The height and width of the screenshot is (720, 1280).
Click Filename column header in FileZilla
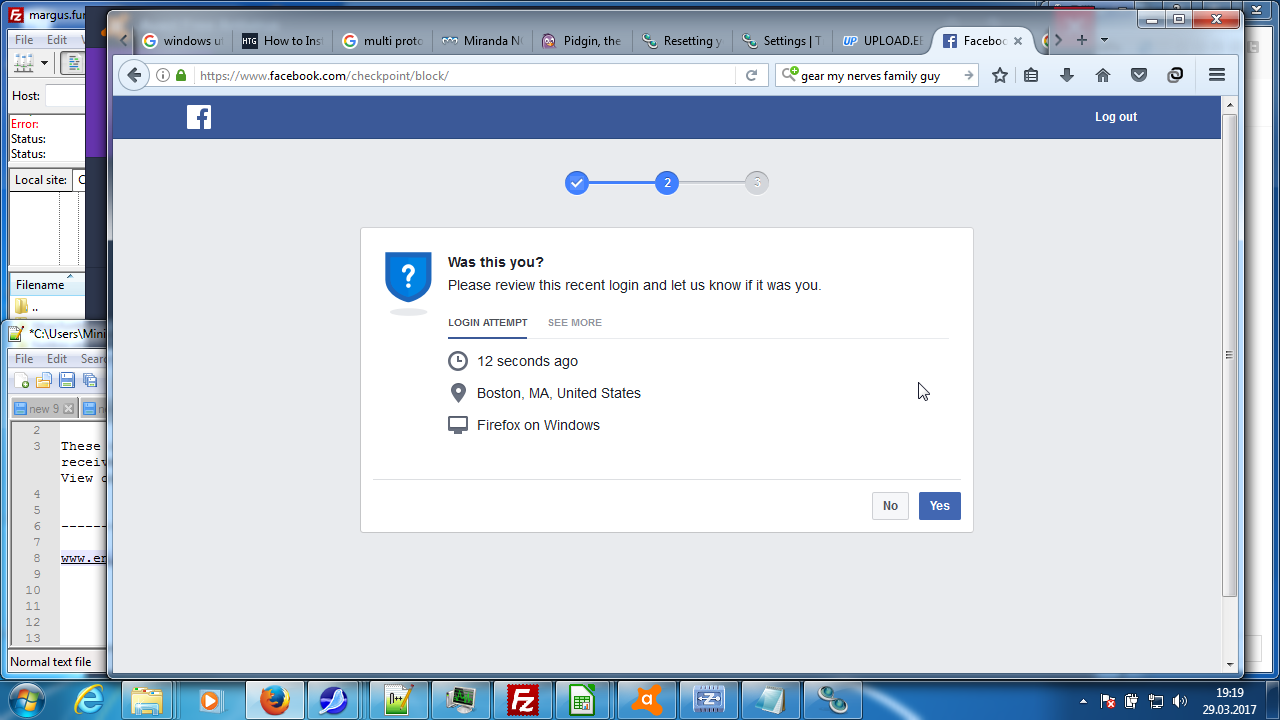pos(47,285)
